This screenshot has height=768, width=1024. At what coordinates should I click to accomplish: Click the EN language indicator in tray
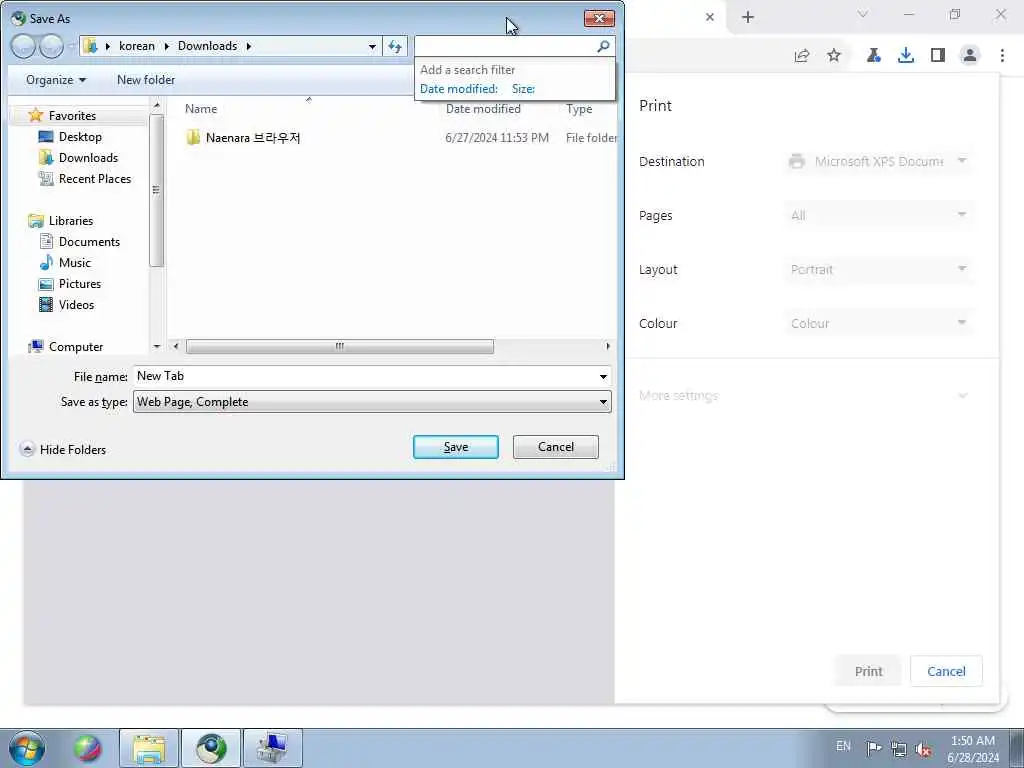pos(843,746)
